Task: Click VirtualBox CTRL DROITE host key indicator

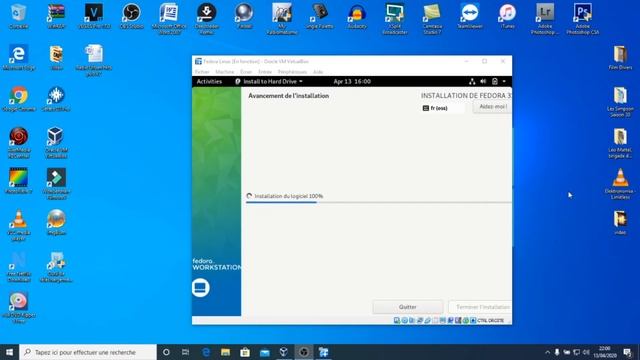Action: (x=491, y=320)
